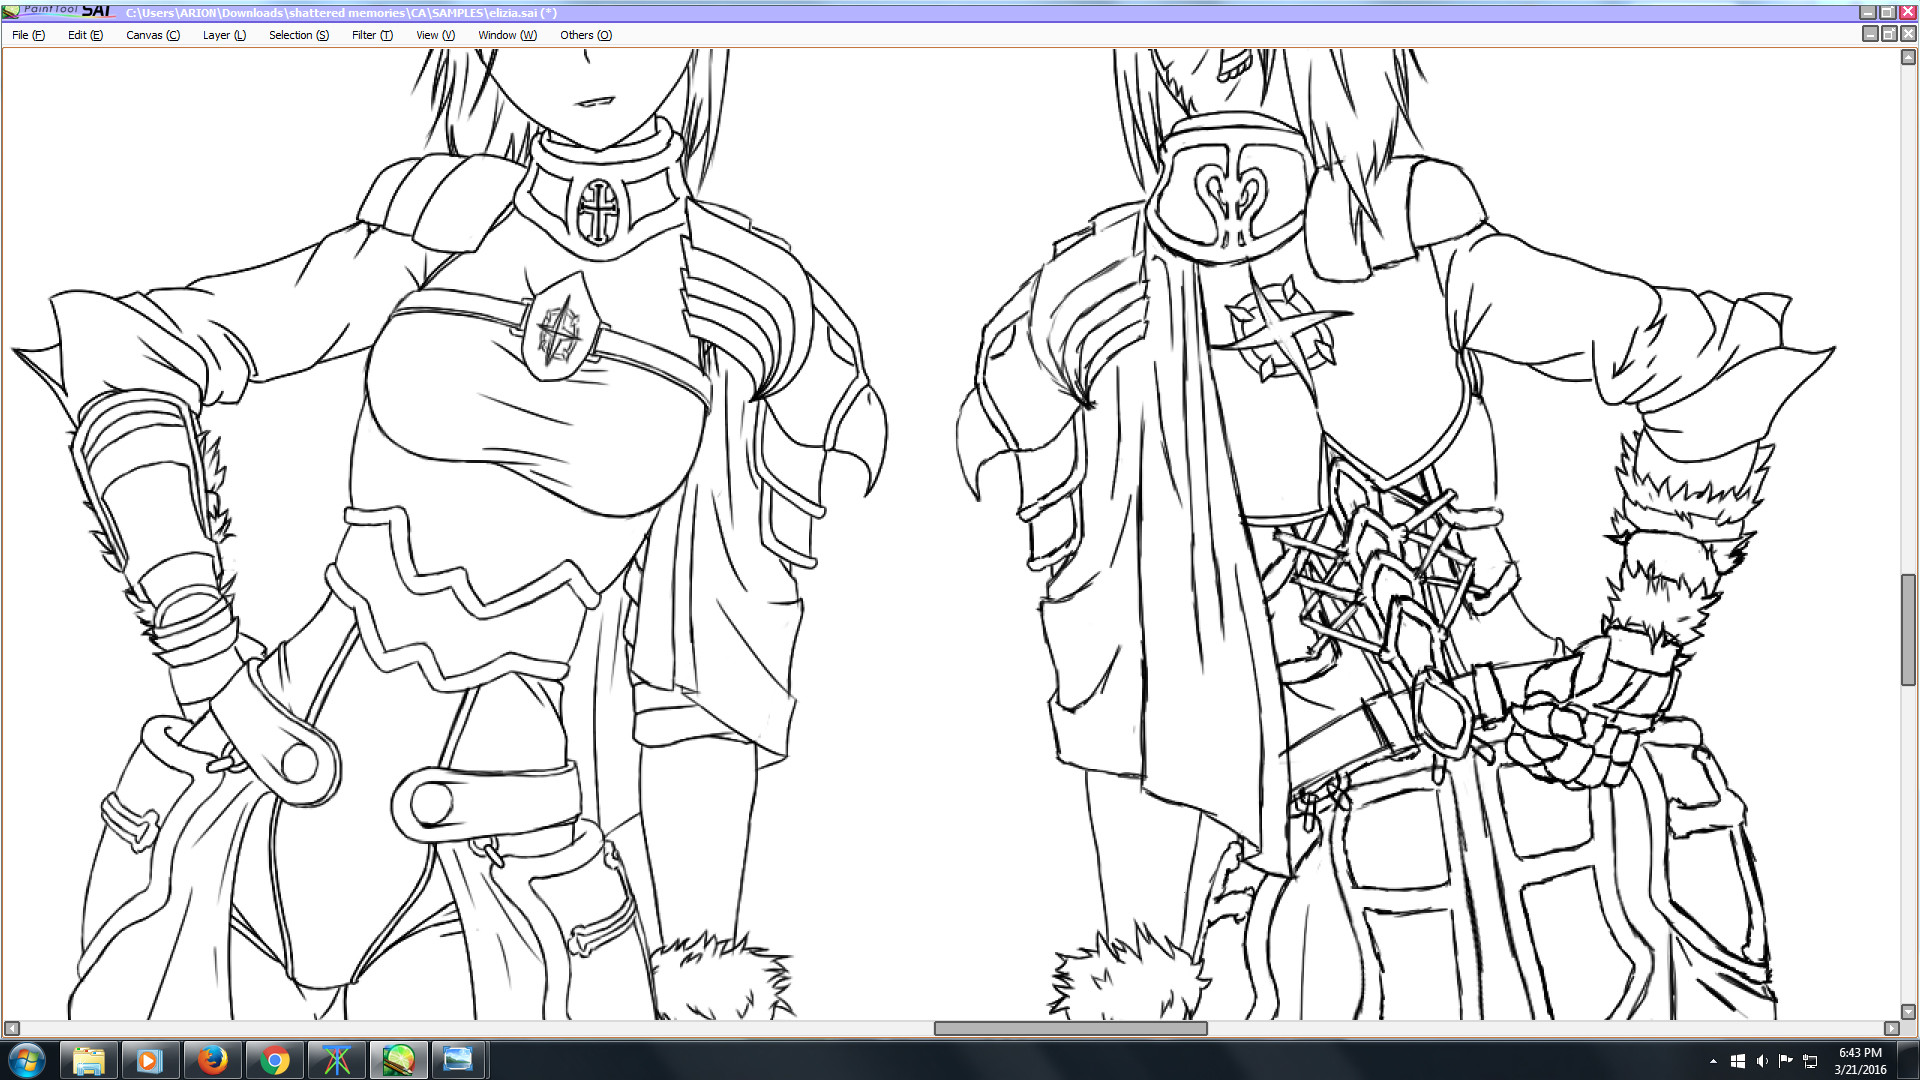Launch Xpadder from the taskbar

[x=337, y=1059]
